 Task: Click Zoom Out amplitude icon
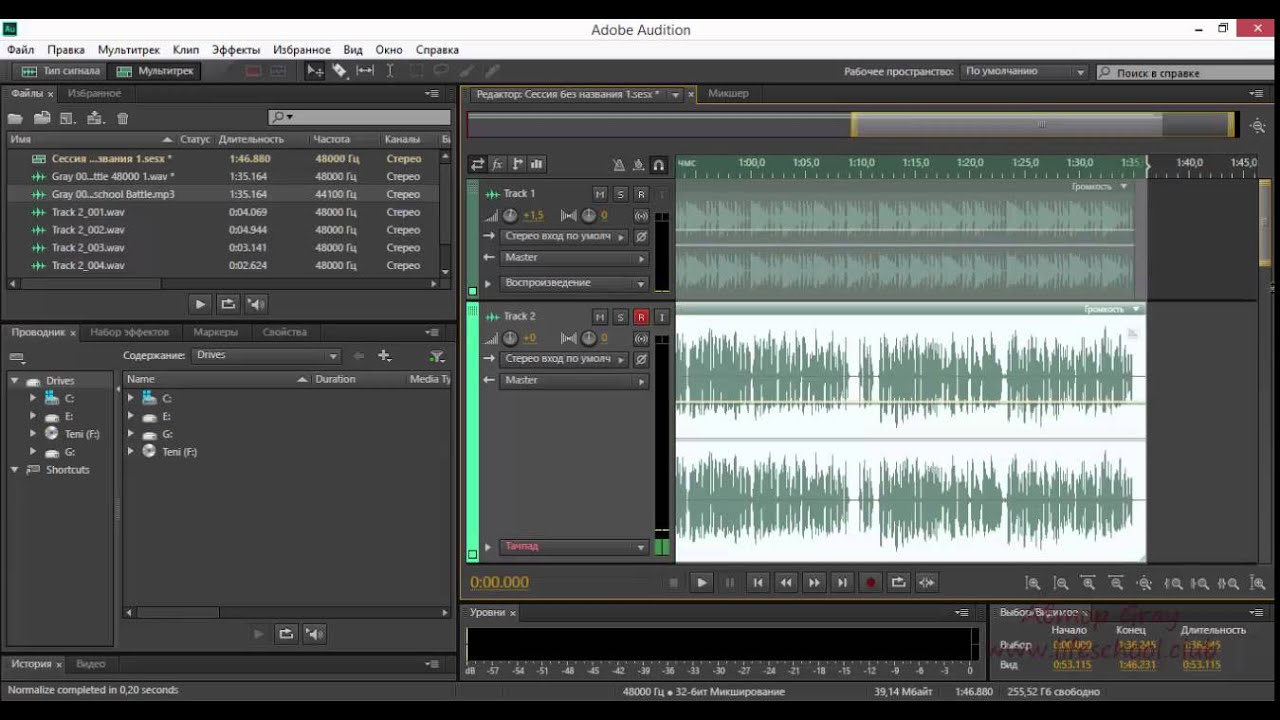click(x=1061, y=583)
